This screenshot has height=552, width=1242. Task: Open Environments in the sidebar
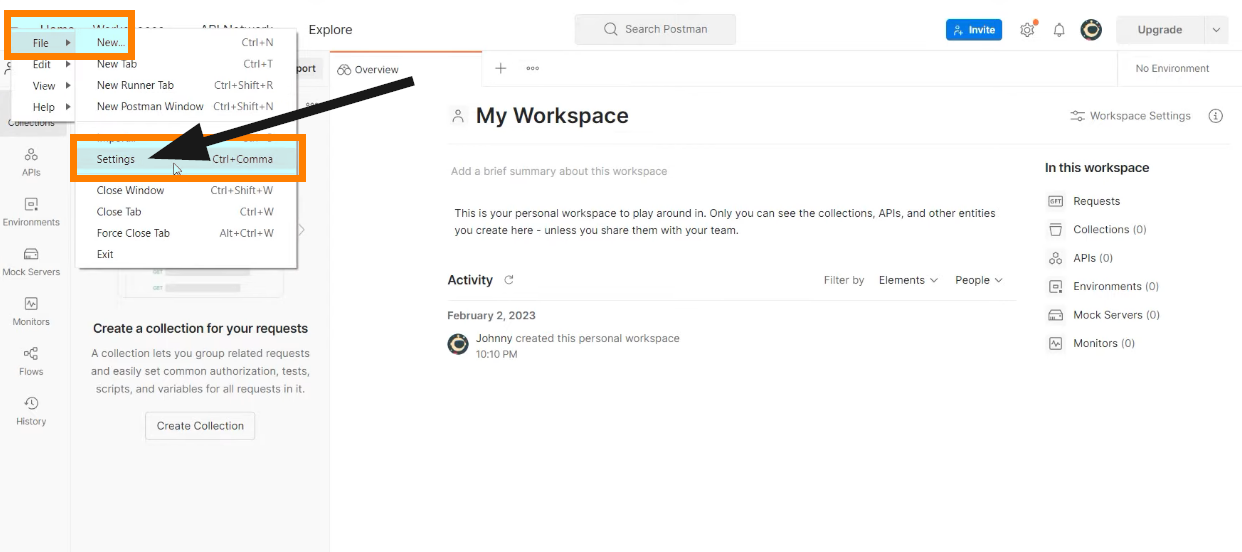pyautogui.click(x=31, y=212)
